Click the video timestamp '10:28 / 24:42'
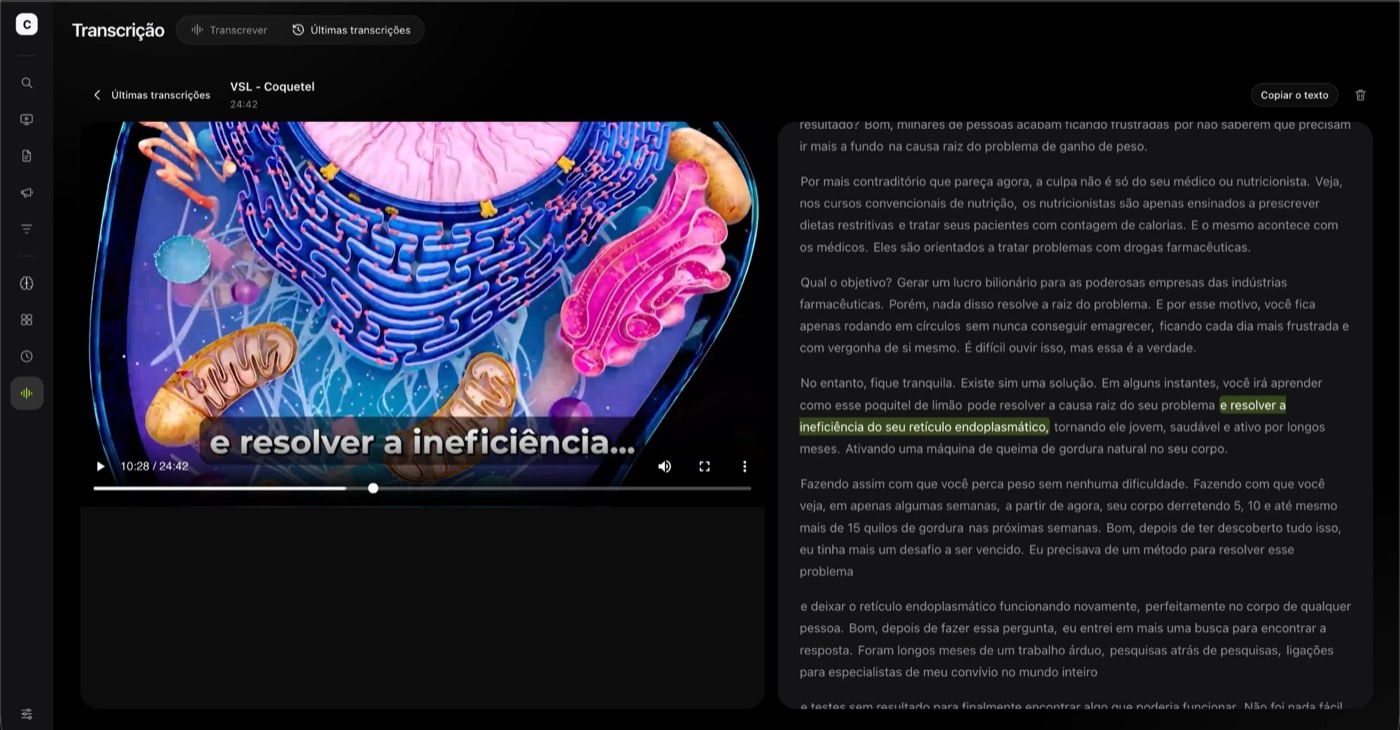The width and height of the screenshot is (1400, 730). tap(154, 466)
